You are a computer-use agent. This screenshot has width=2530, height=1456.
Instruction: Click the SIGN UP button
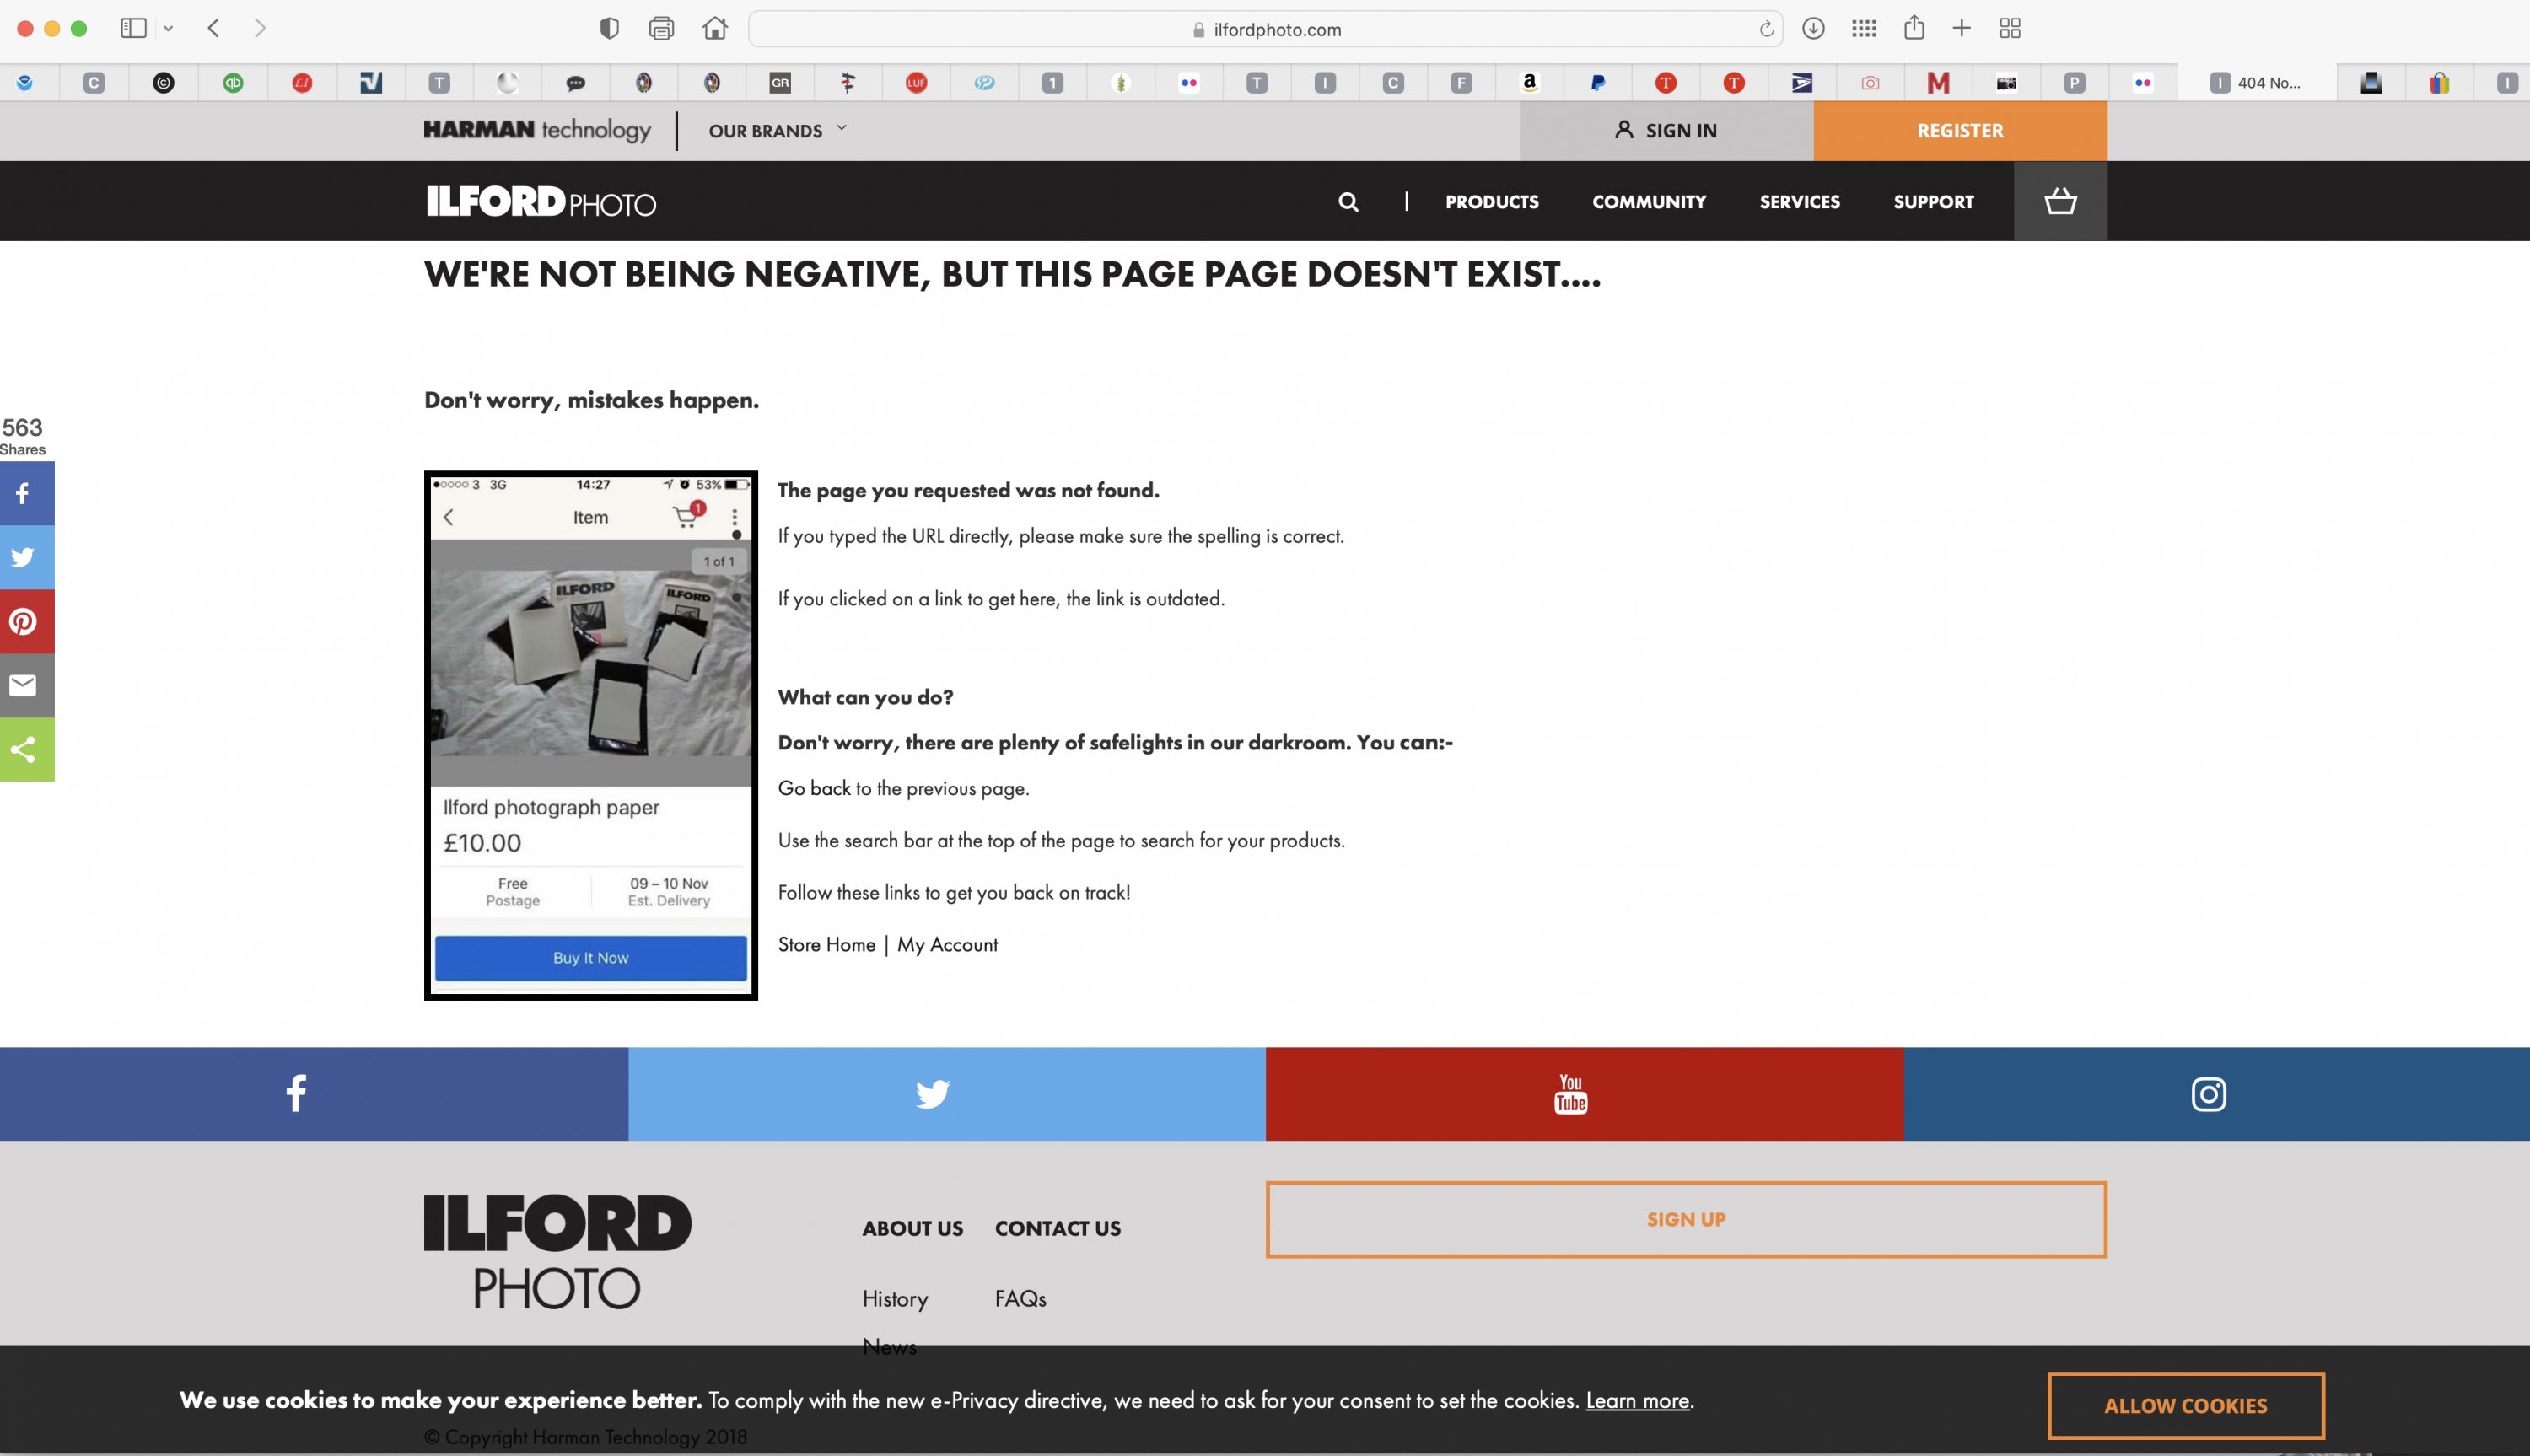[1686, 1219]
